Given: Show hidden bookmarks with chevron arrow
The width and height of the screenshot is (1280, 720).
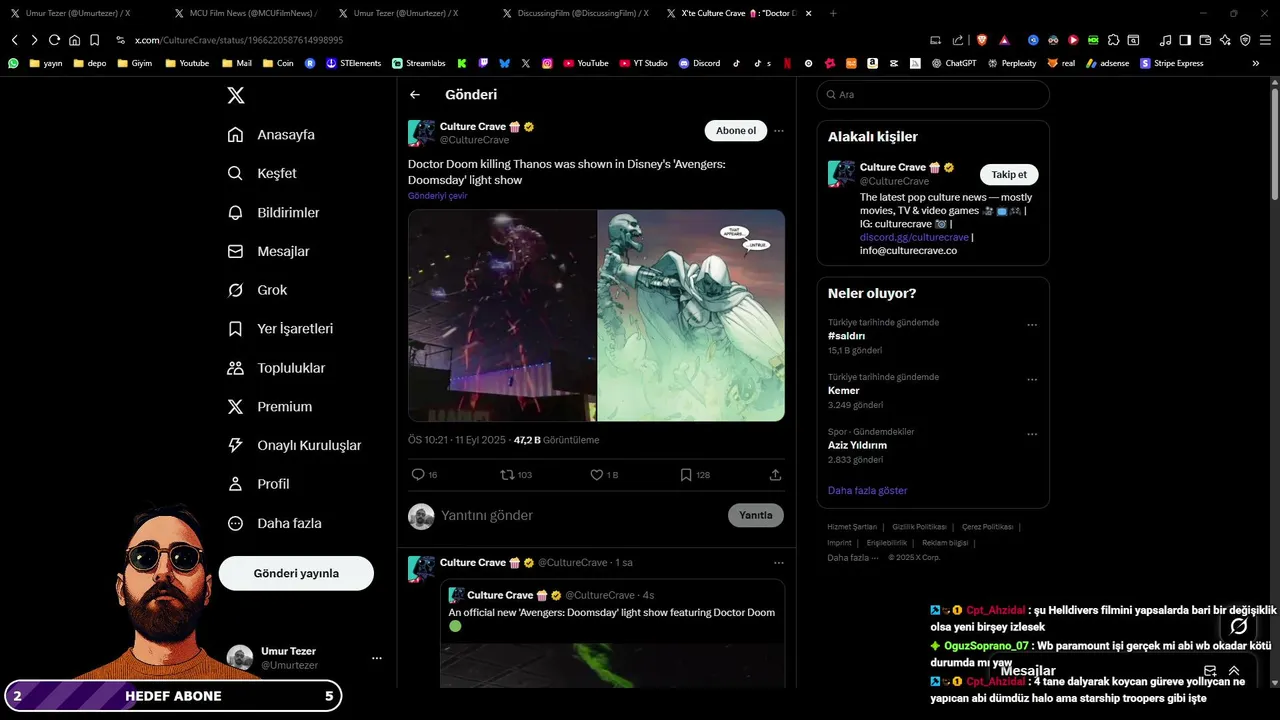Looking at the screenshot, I should pos(1256,63).
